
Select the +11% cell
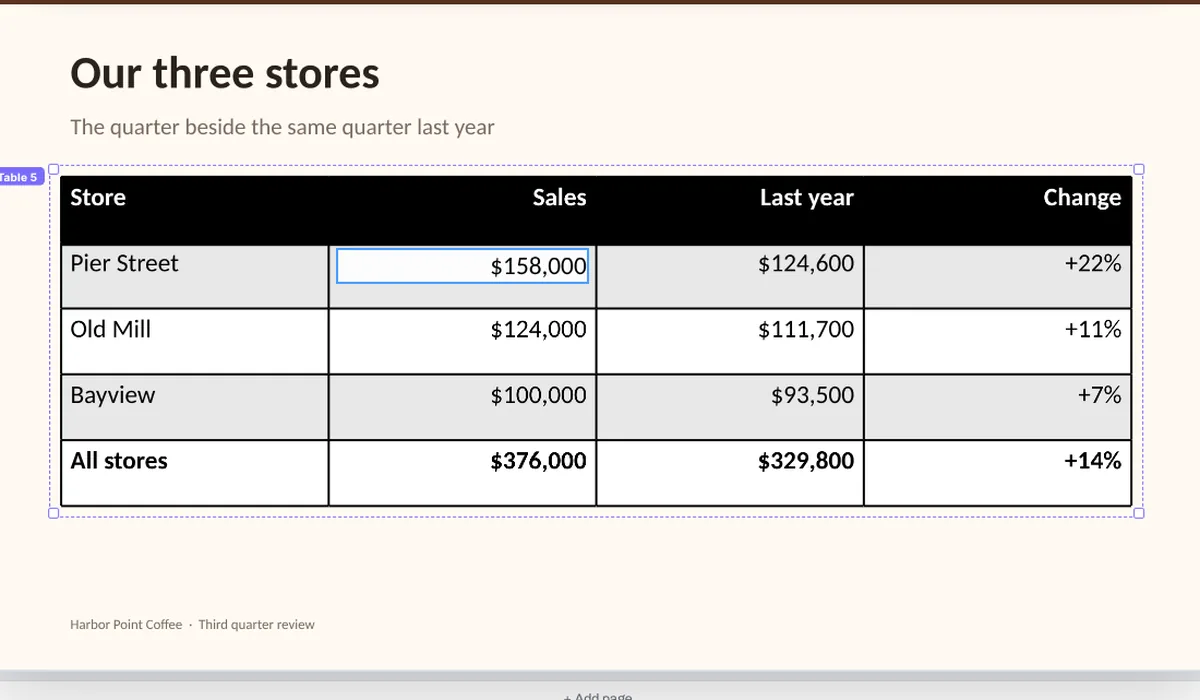click(x=998, y=341)
